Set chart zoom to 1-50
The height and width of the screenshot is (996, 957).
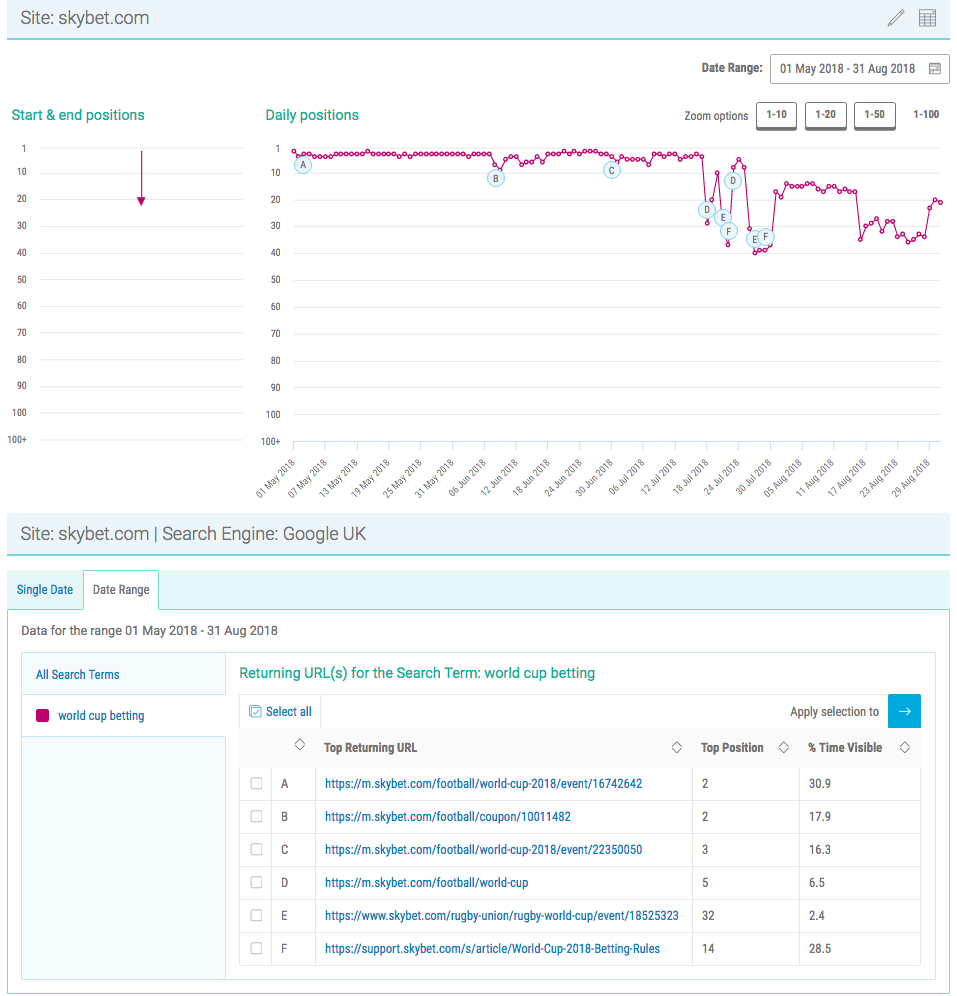[x=874, y=115]
